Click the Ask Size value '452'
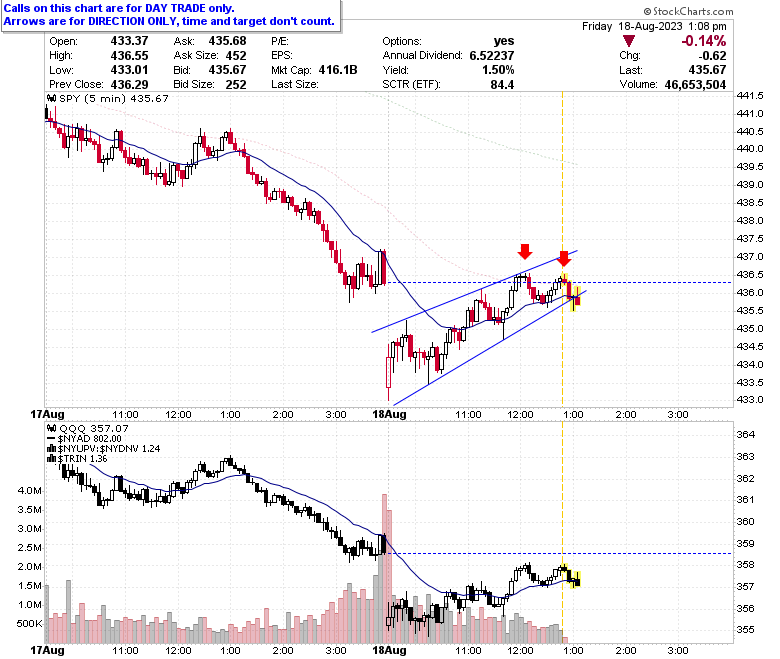This screenshot has width=780, height=659. 236,56
